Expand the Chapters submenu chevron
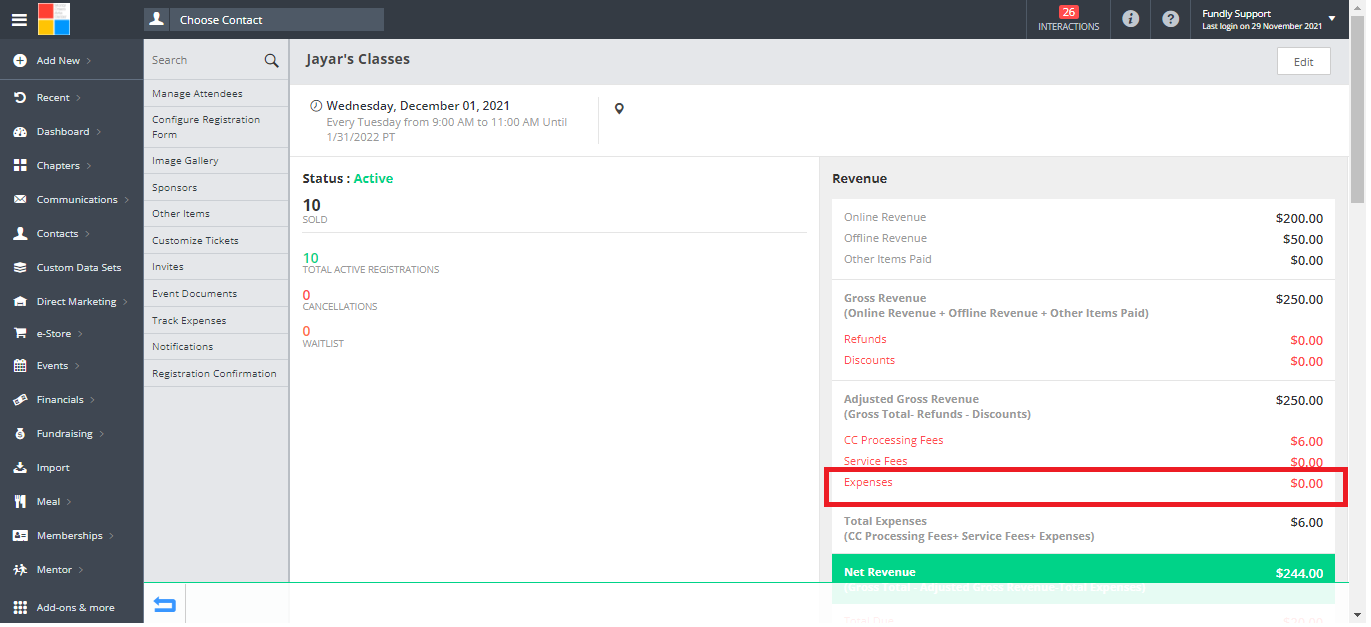Viewport: 1371px width, 627px height. click(88, 166)
